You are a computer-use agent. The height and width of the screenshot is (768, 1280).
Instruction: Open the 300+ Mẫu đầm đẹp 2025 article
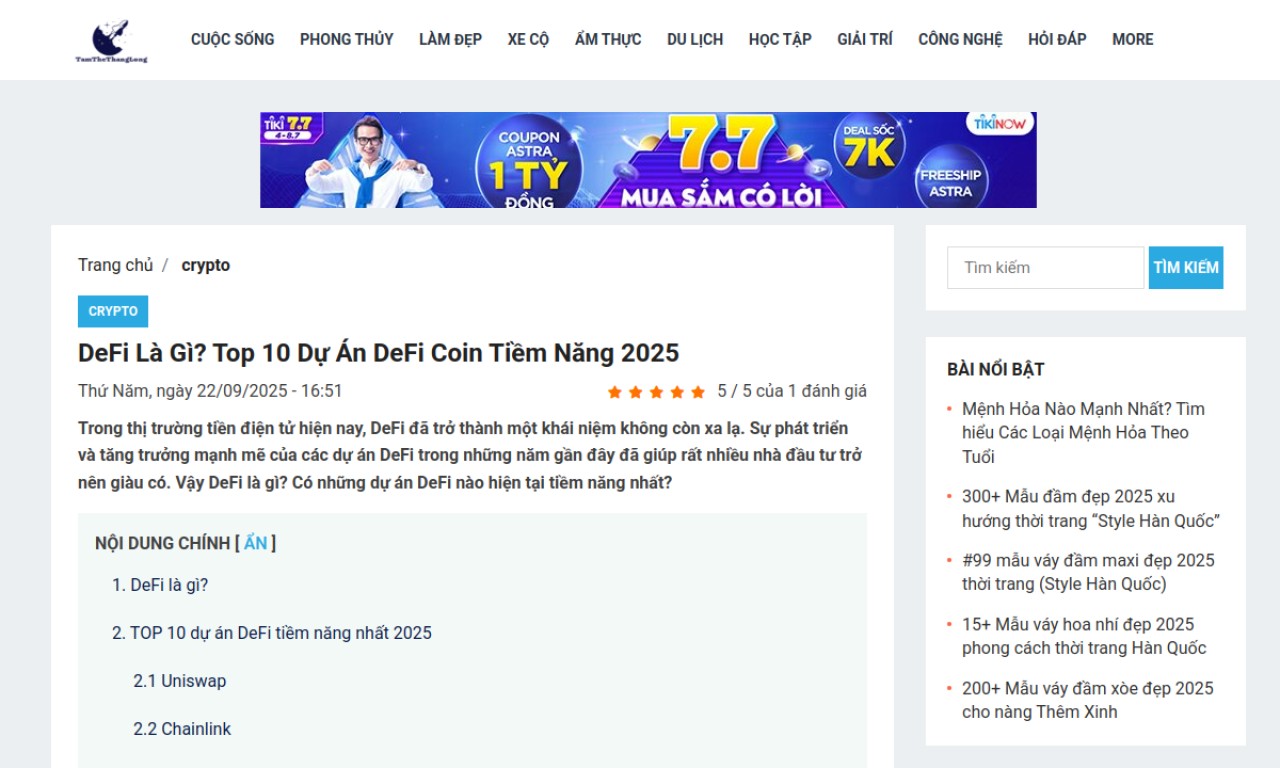(x=1091, y=509)
